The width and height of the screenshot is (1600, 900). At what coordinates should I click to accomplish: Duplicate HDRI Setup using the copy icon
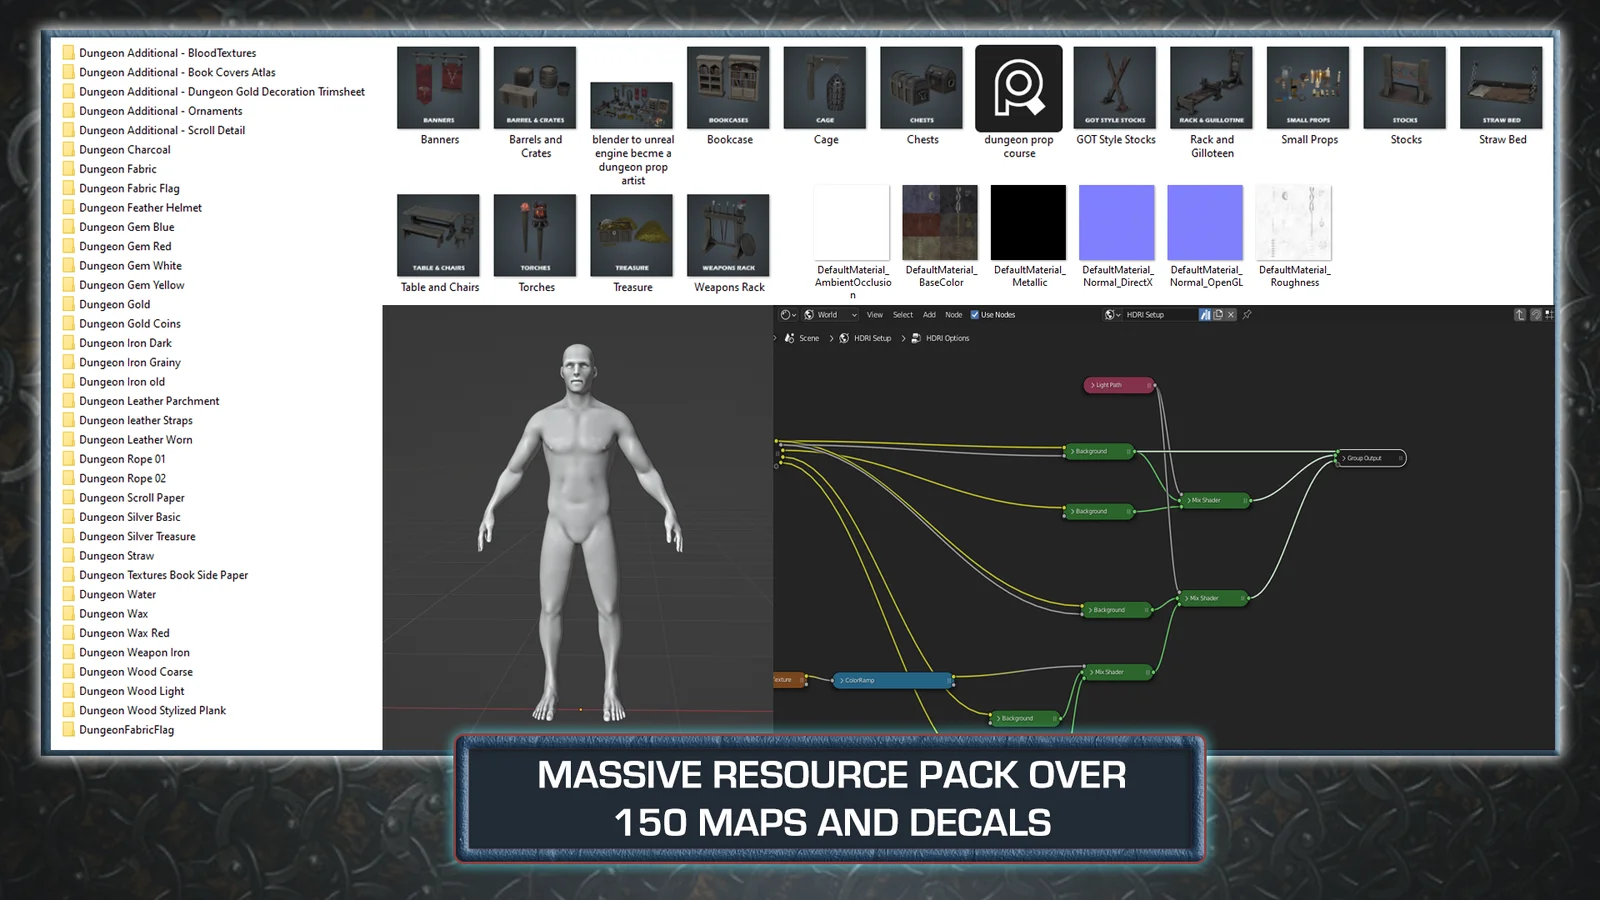coord(1218,315)
